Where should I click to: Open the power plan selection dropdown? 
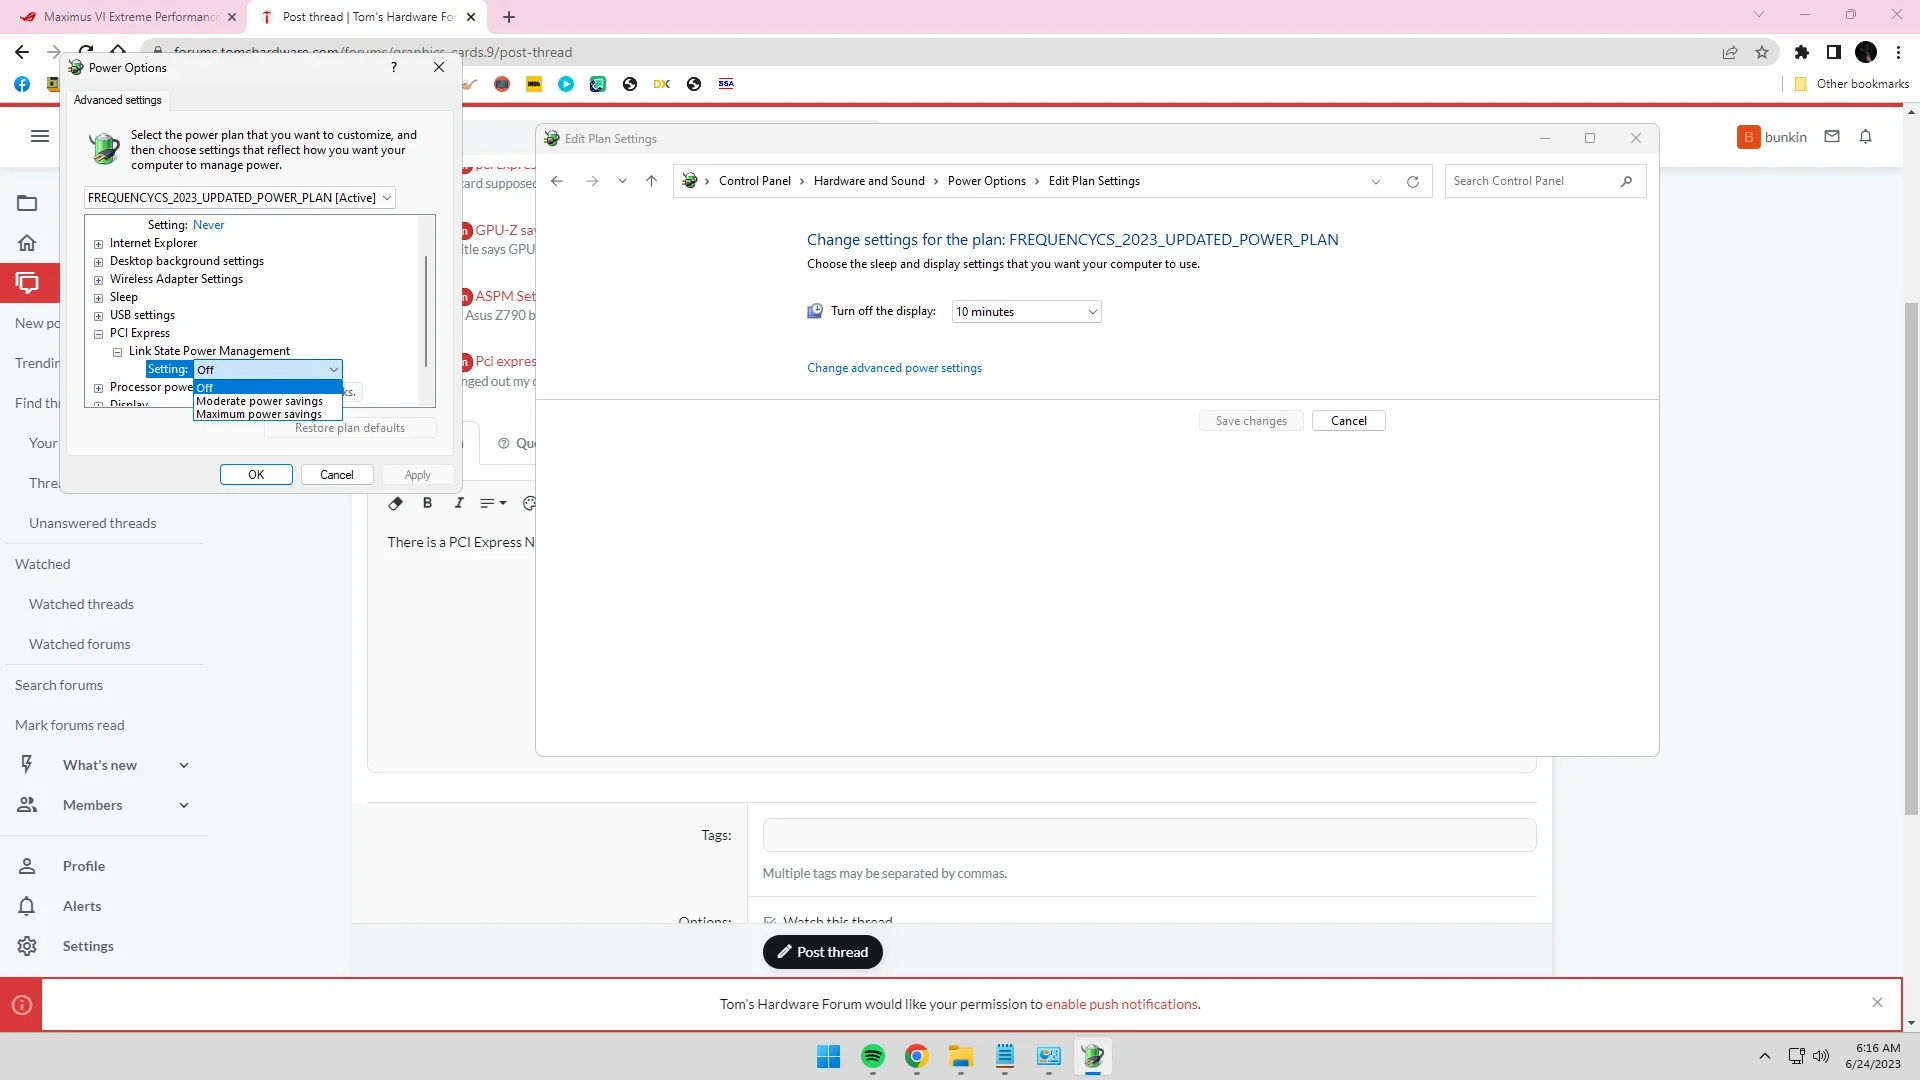(x=239, y=198)
